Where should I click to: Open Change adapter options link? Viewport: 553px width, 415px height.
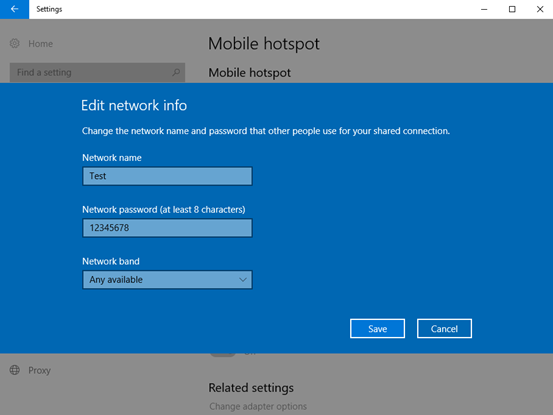pos(258,407)
